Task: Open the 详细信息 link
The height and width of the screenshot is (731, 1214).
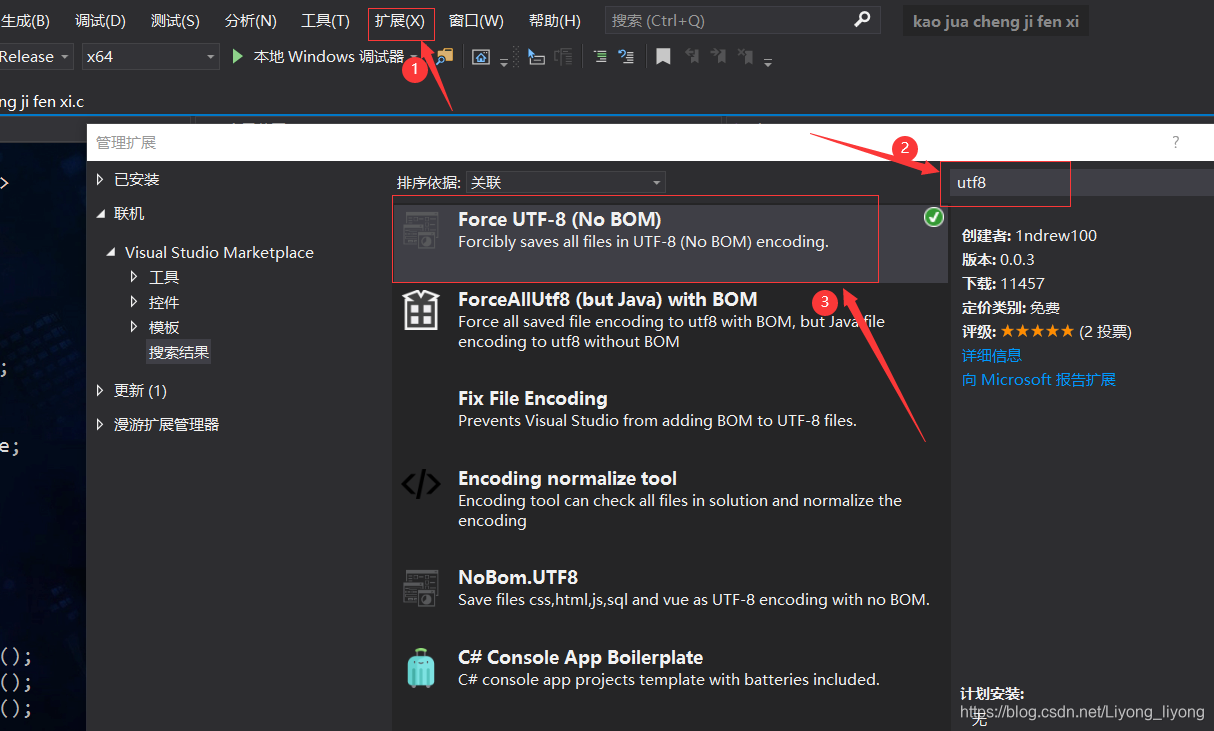Action: tap(991, 355)
